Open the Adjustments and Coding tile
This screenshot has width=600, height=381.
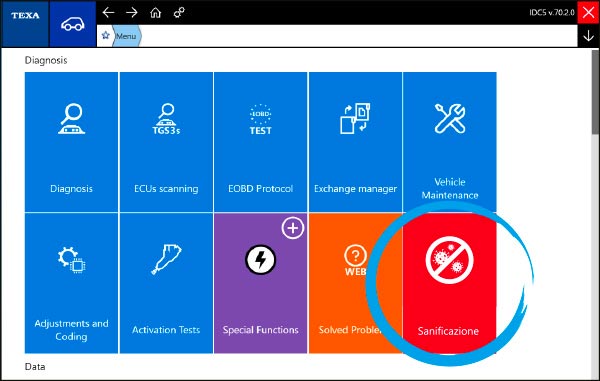click(71, 283)
